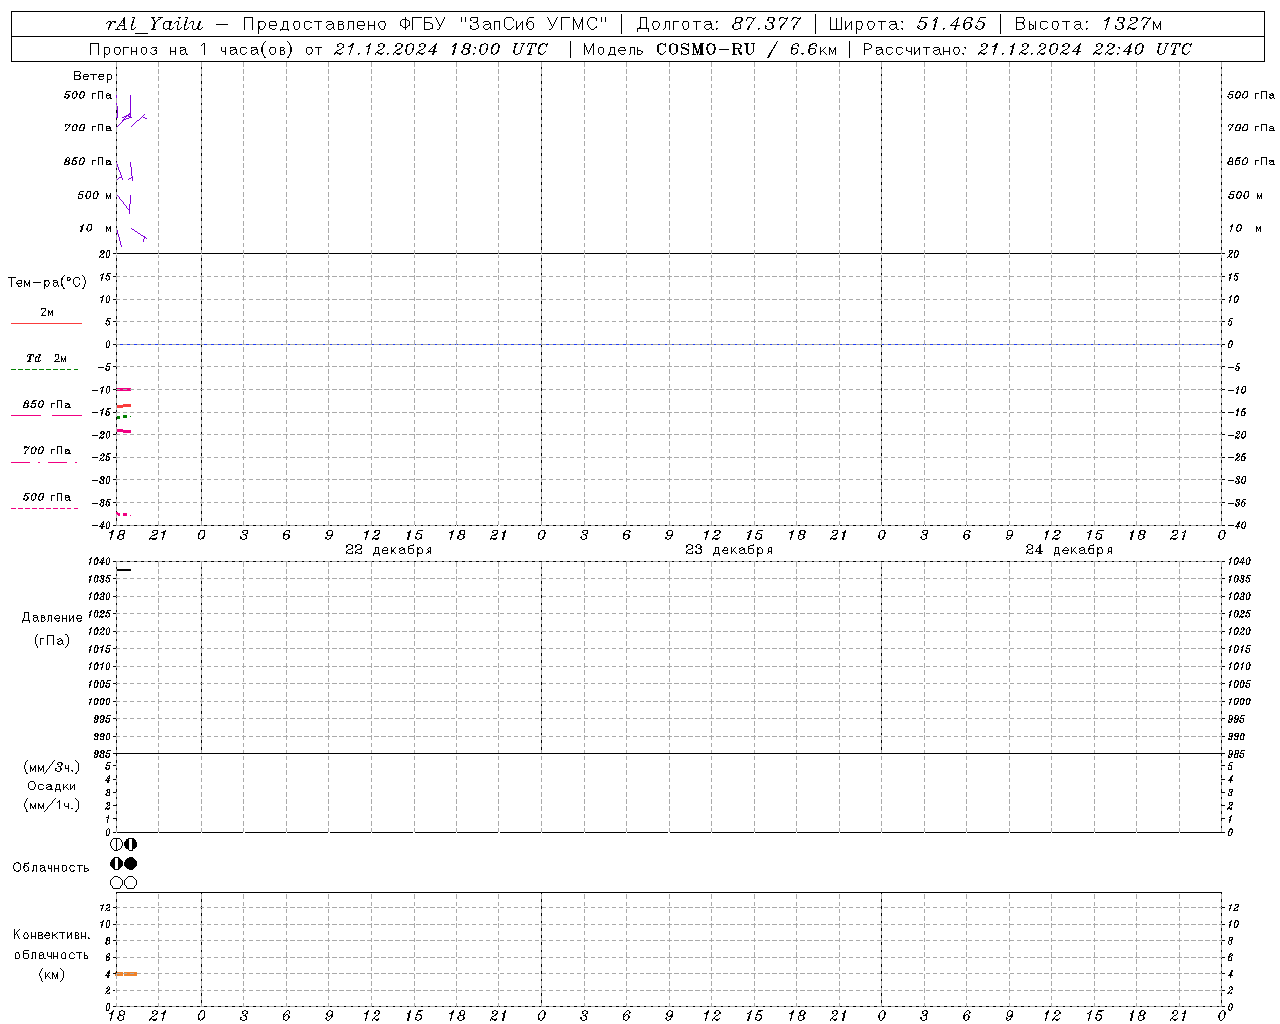1280x1024 pixels.
Task: Click the 2м solid line legend entry
Action: click(47, 317)
